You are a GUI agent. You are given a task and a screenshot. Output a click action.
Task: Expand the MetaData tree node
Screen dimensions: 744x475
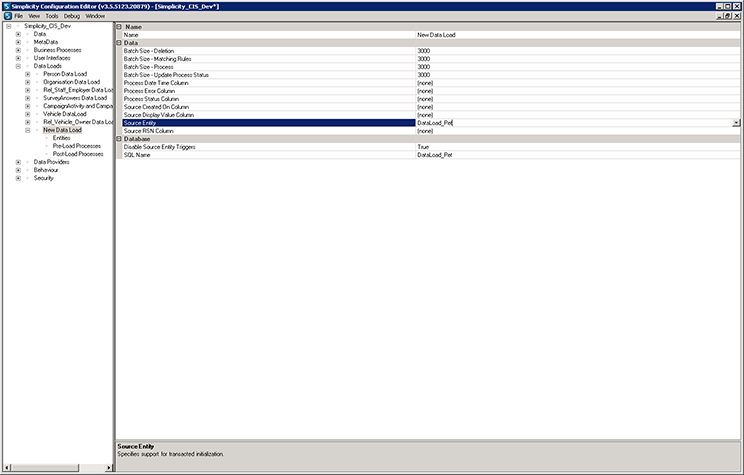coord(18,42)
